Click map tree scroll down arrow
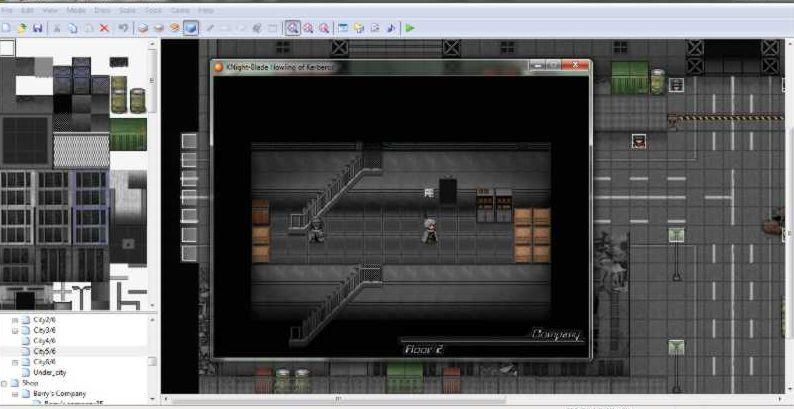794x409 pixels. coord(152,399)
